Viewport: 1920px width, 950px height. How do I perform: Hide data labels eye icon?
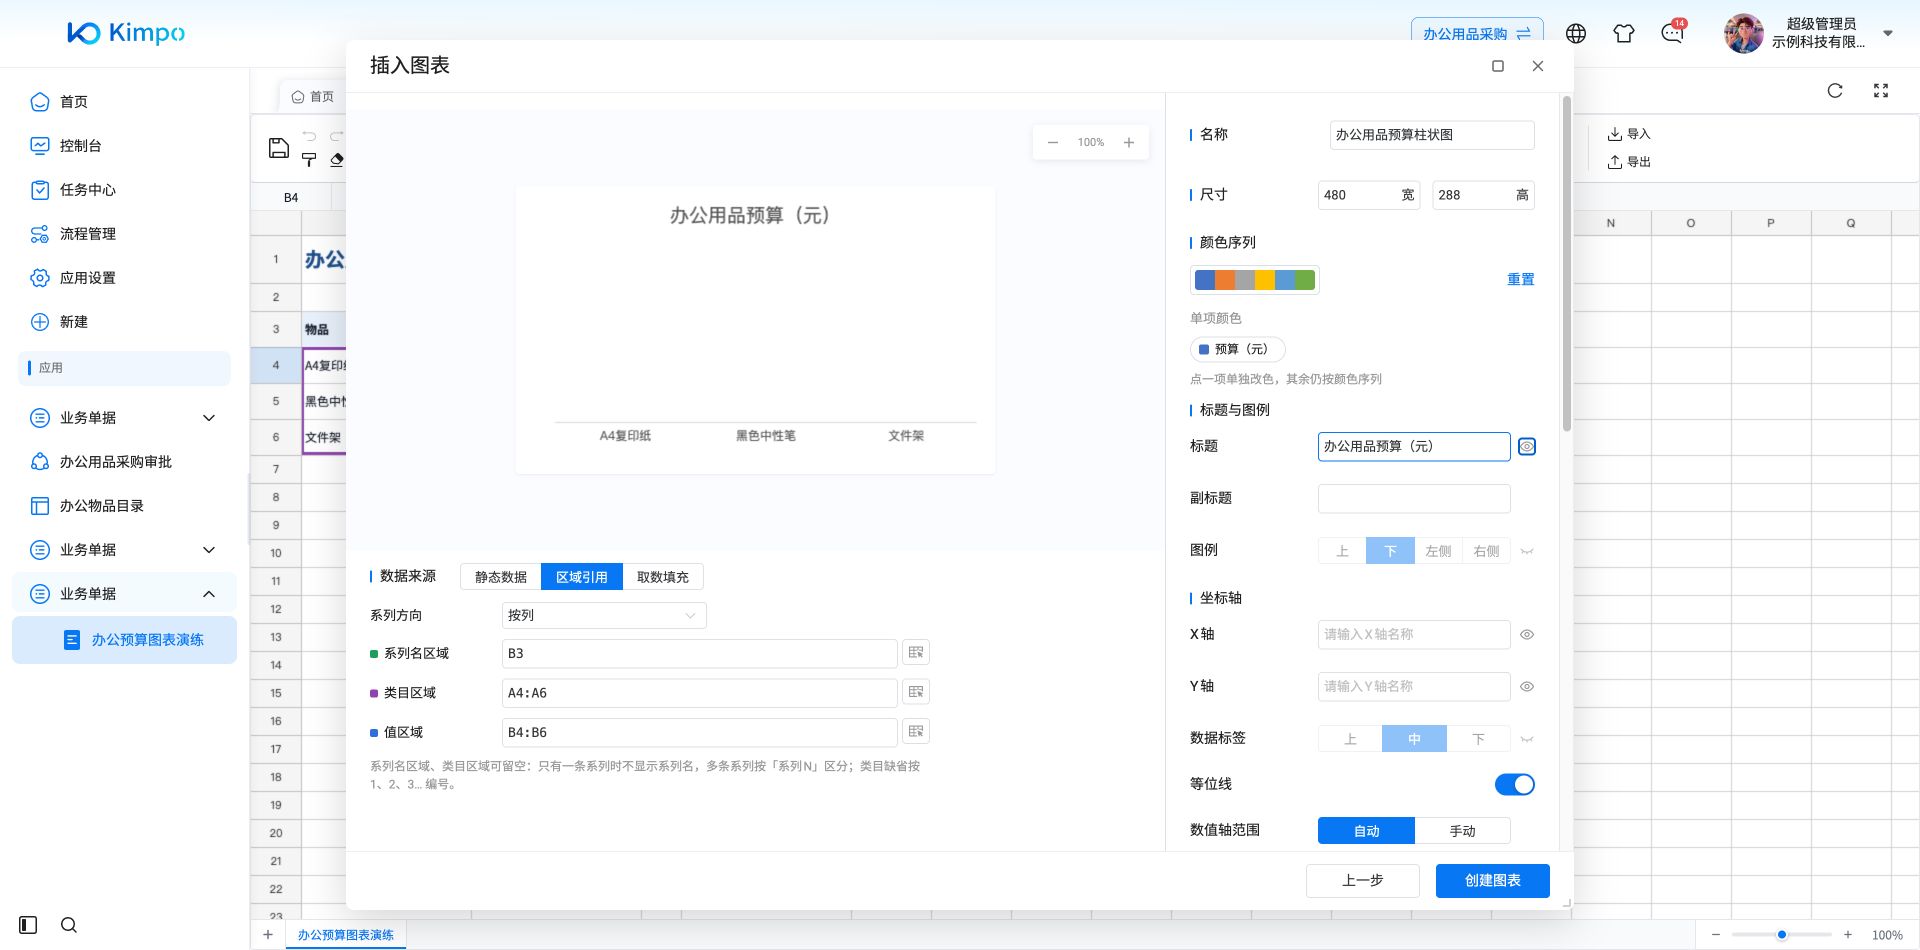[x=1527, y=740]
